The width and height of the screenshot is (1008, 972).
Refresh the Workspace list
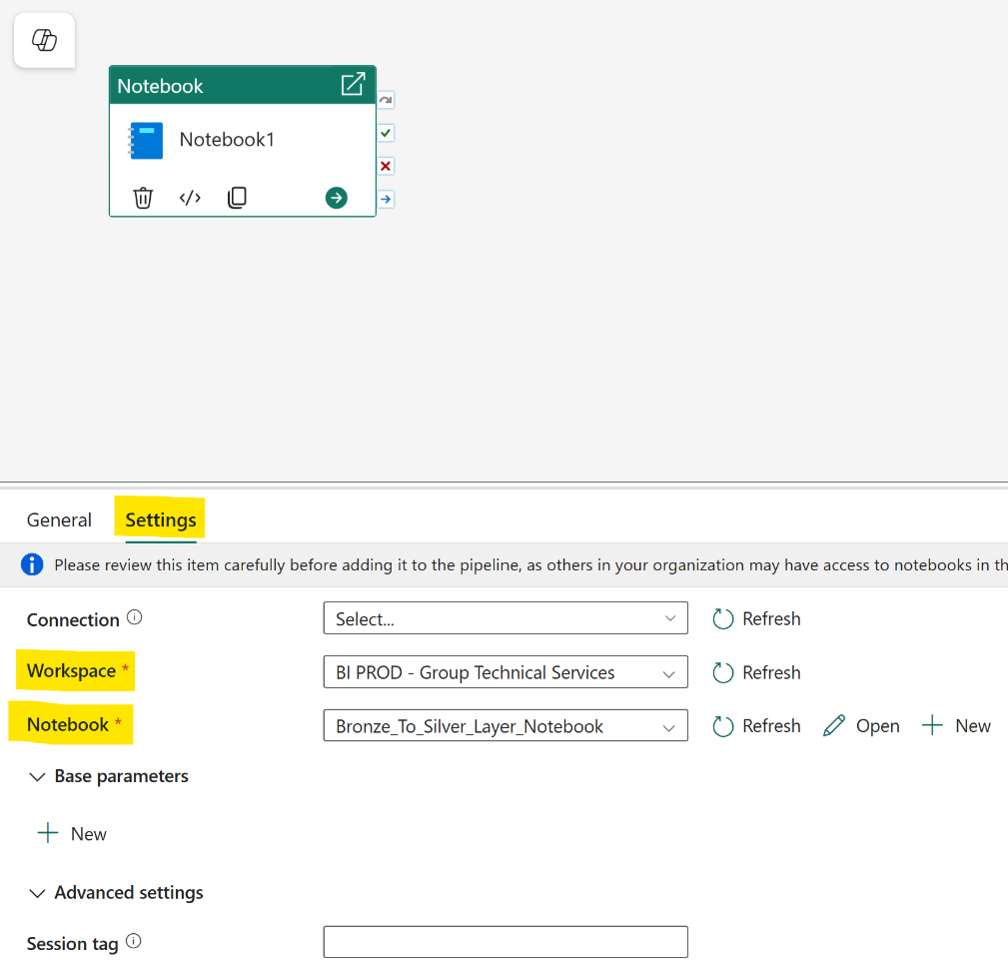[x=757, y=672]
